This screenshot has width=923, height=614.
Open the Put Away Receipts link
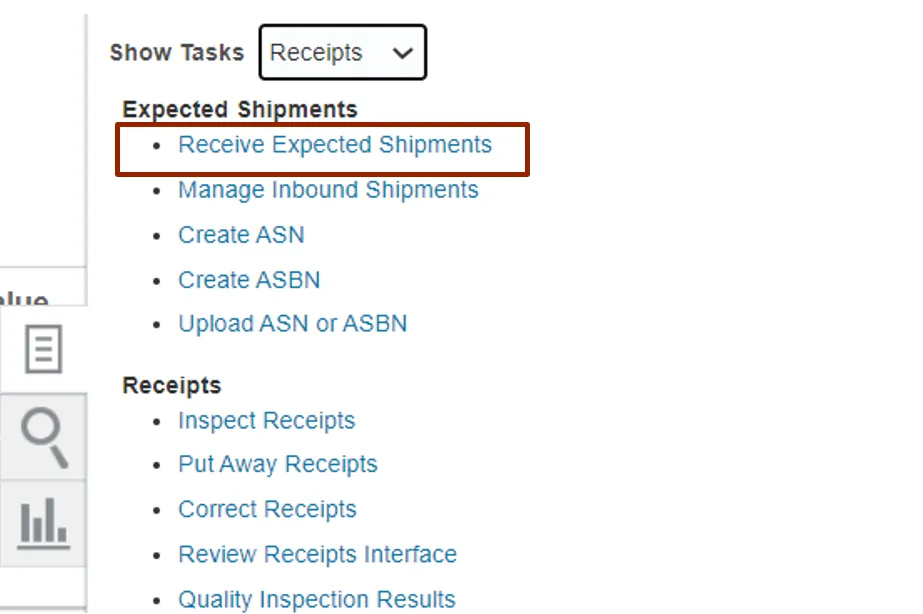(277, 465)
